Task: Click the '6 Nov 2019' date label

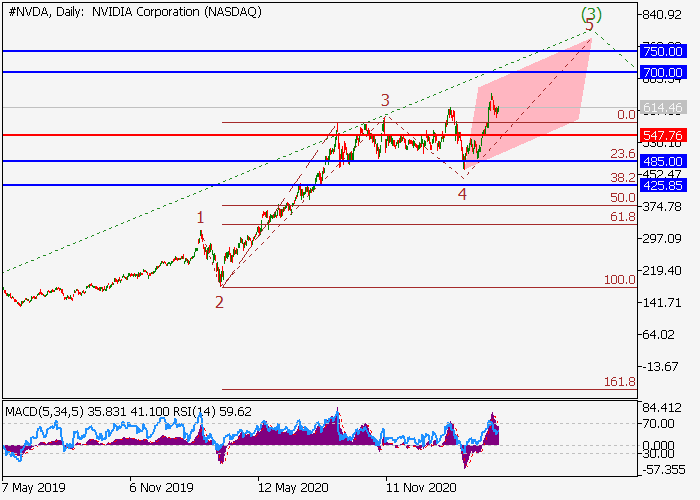Action: point(161,487)
